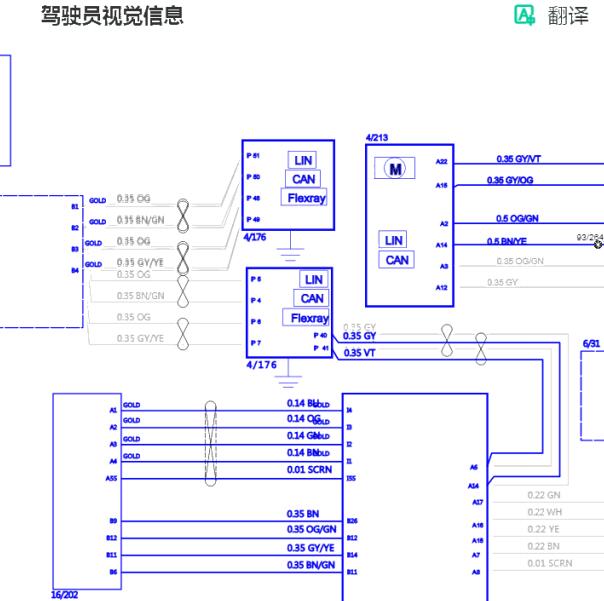Click the LIN box in the 4/213 module

coord(393,240)
